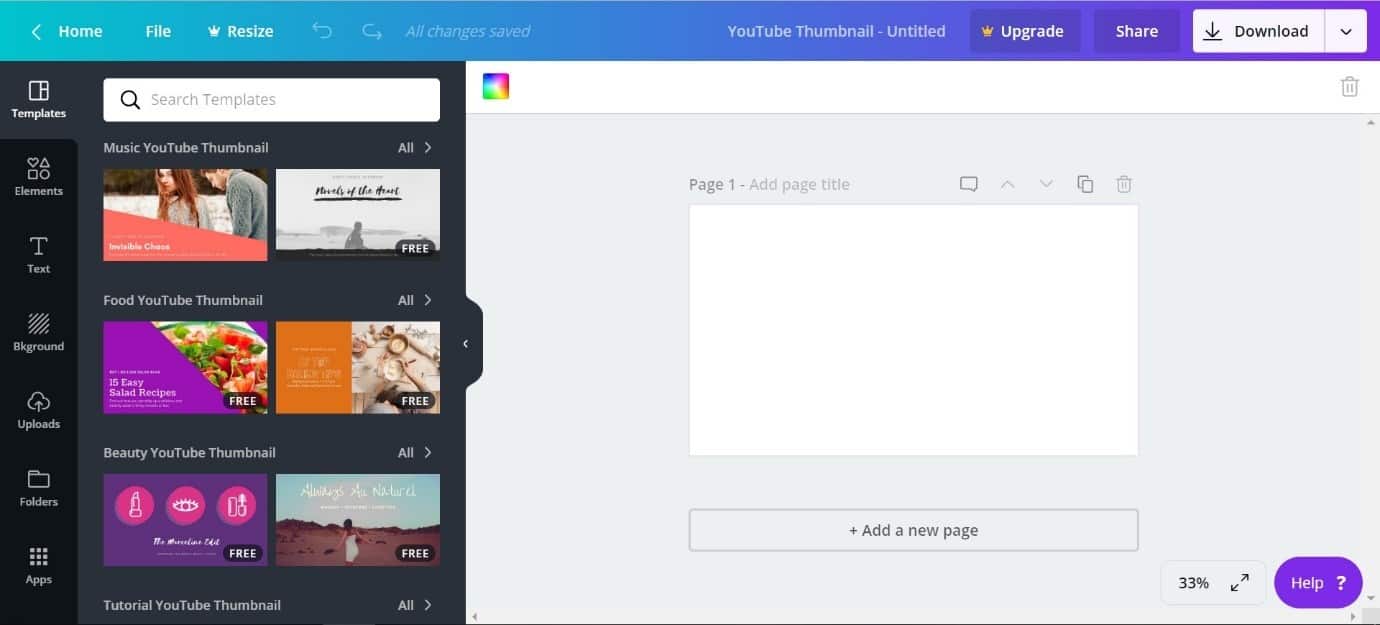Click the 'Food YouTube Thumbnail' heading
Screen dimensions: 1380x625
click(183, 300)
